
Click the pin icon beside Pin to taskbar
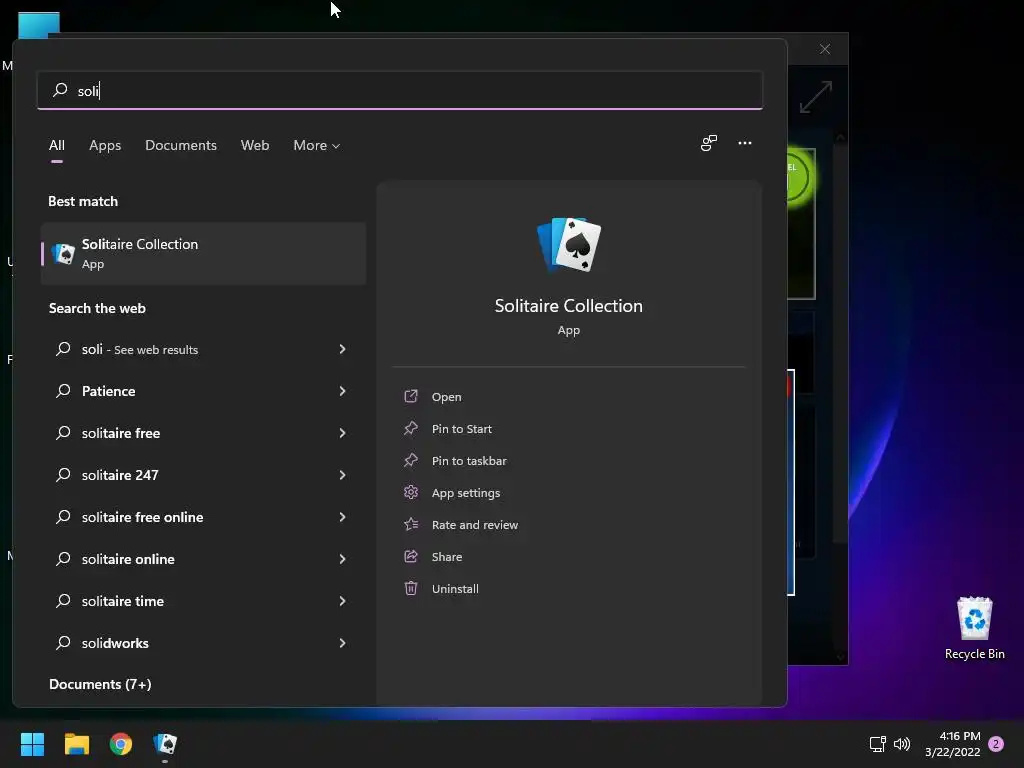pos(411,460)
